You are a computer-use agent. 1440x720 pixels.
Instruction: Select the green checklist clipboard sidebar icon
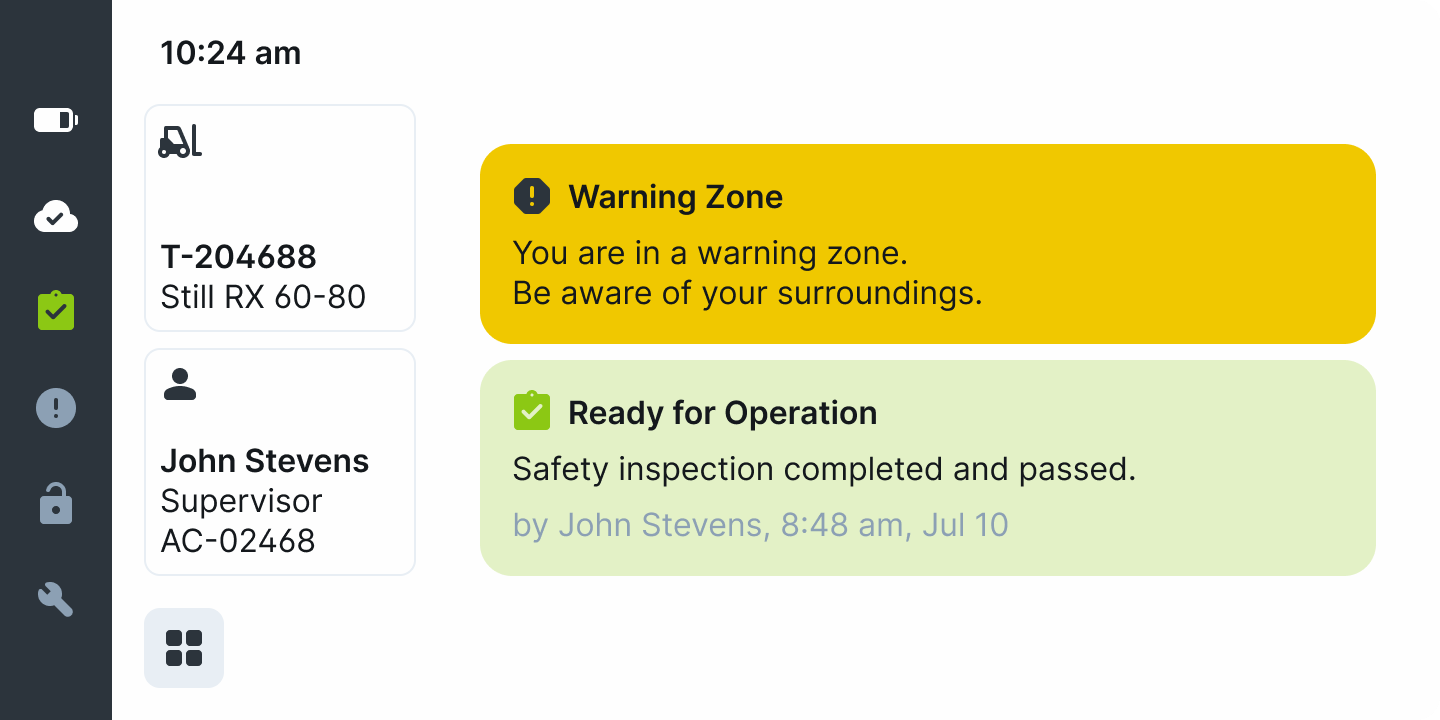coord(56,311)
